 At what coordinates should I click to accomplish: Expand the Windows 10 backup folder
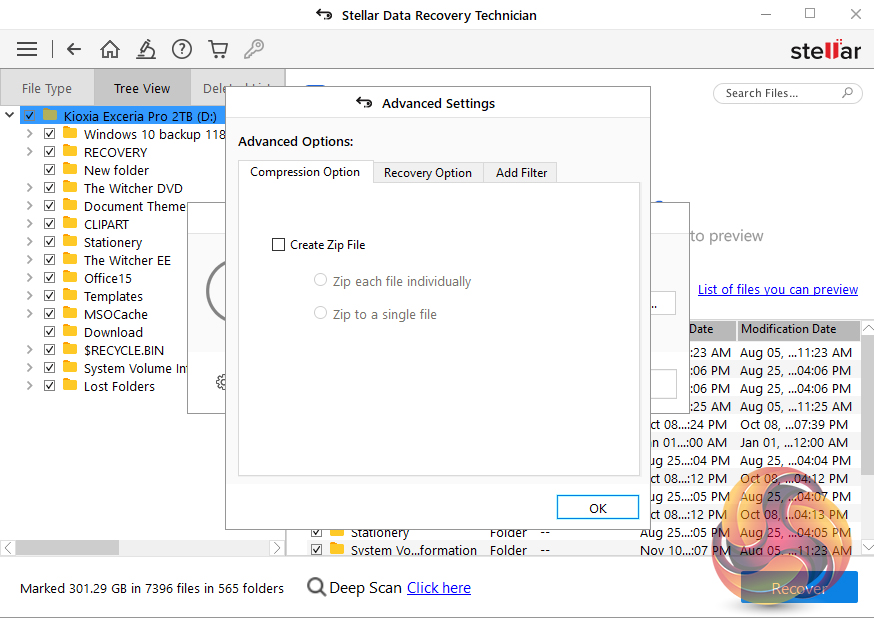(30, 134)
